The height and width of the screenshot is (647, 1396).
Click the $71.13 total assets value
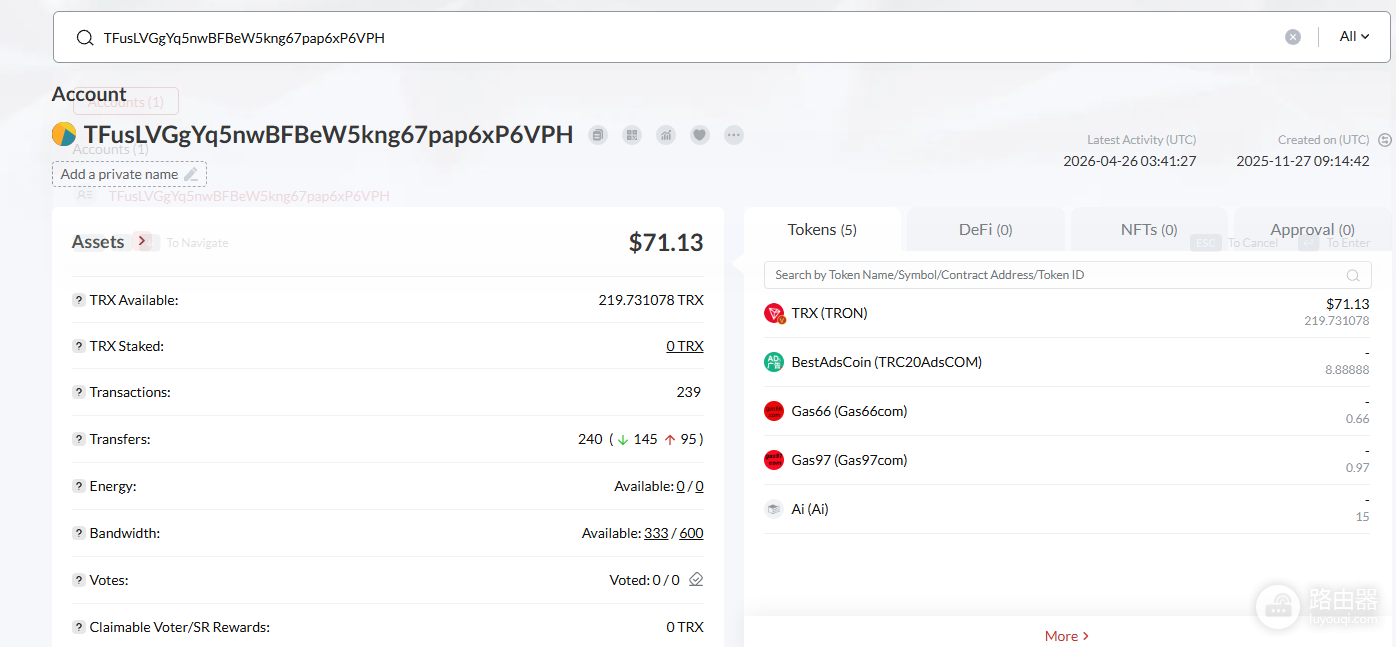[666, 242]
